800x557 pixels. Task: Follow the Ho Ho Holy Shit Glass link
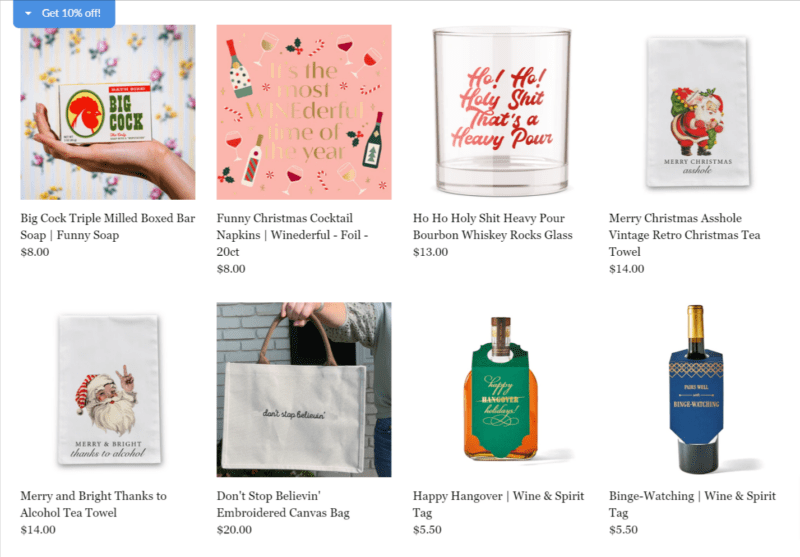(x=493, y=226)
